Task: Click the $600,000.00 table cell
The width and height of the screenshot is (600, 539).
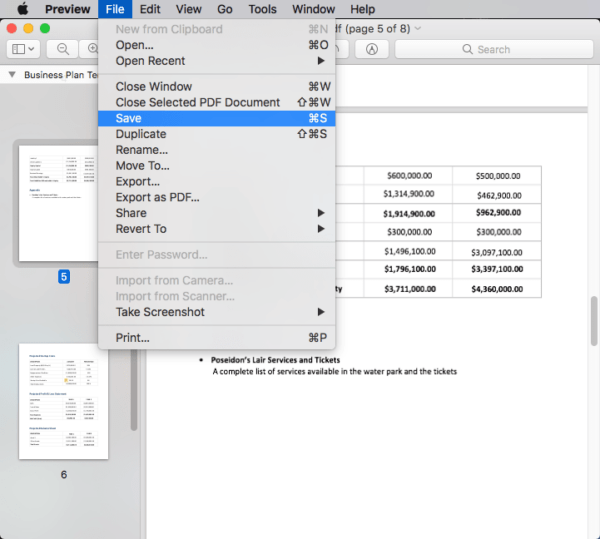Action: [x=409, y=176]
